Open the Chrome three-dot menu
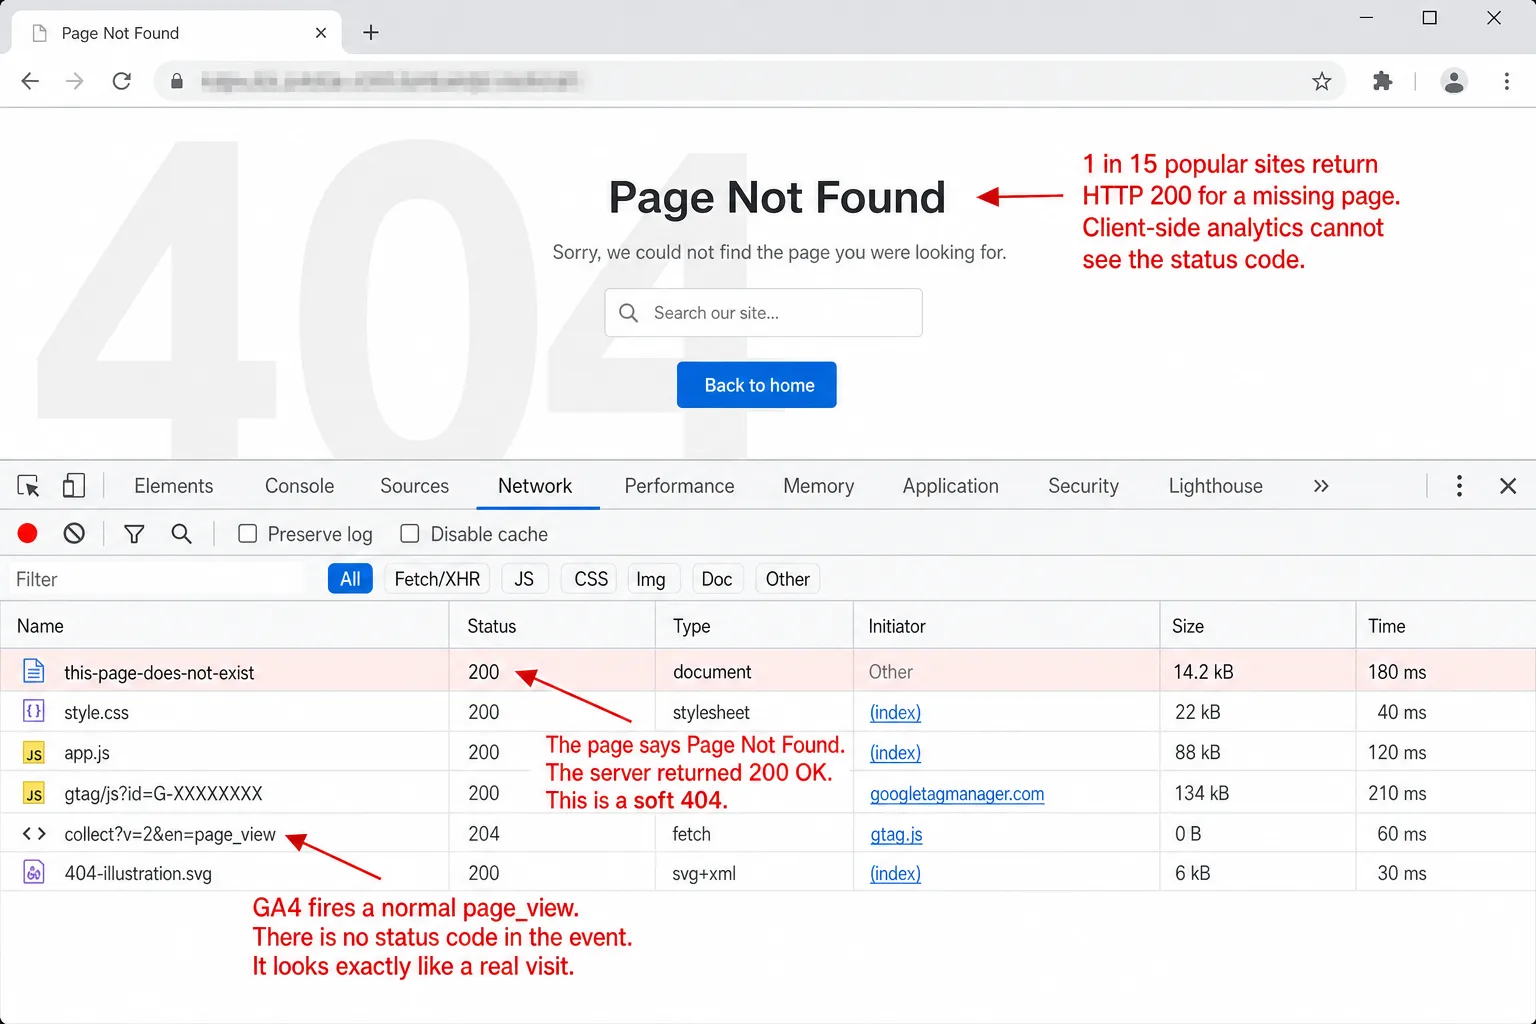Screen dimensions: 1536x1024 click(1507, 81)
